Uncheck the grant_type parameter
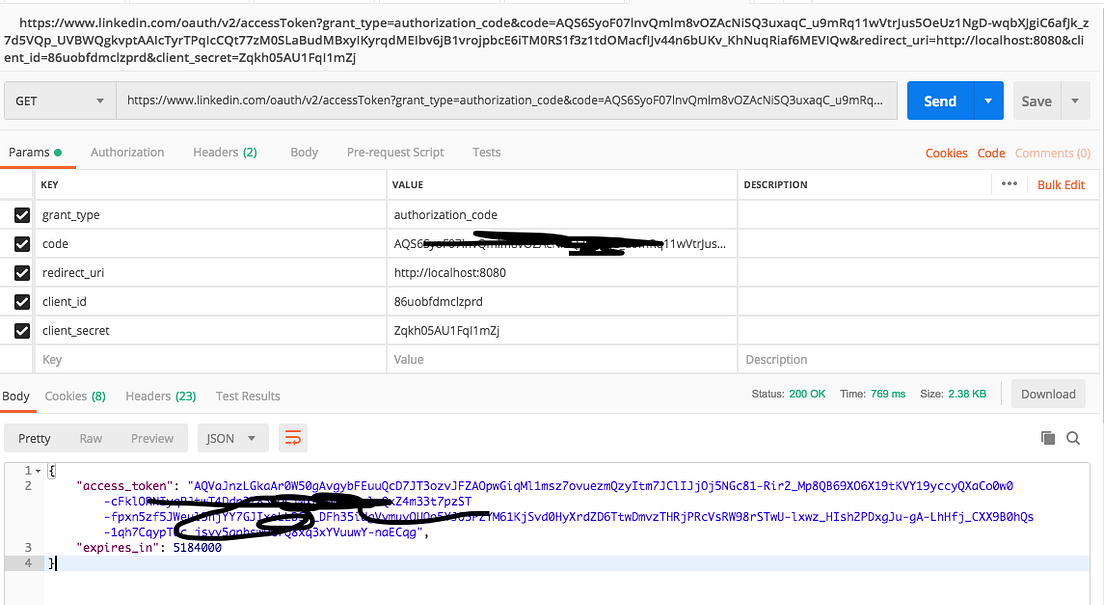The image size is (1104, 605). [x=22, y=214]
